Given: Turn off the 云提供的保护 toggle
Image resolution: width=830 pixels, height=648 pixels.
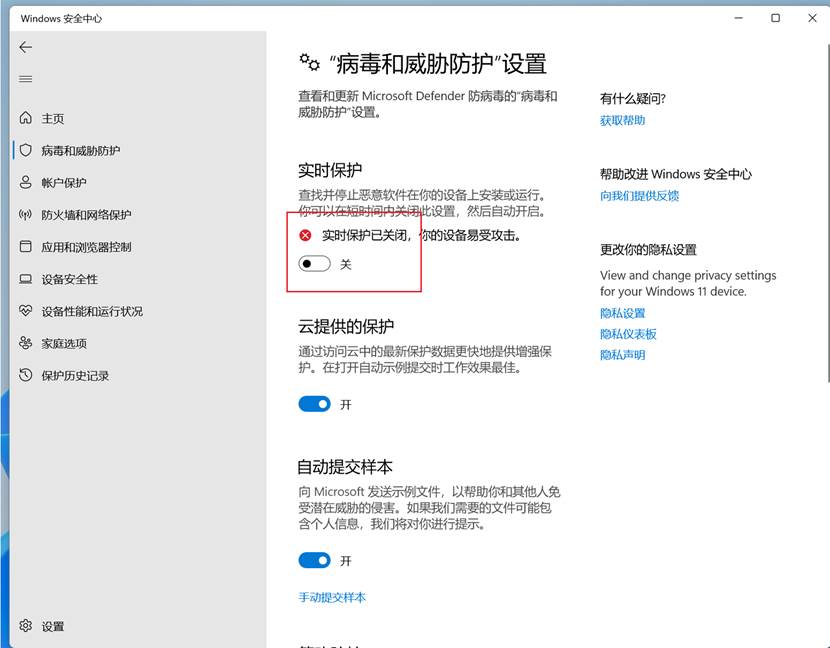Looking at the screenshot, I should coord(314,404).
